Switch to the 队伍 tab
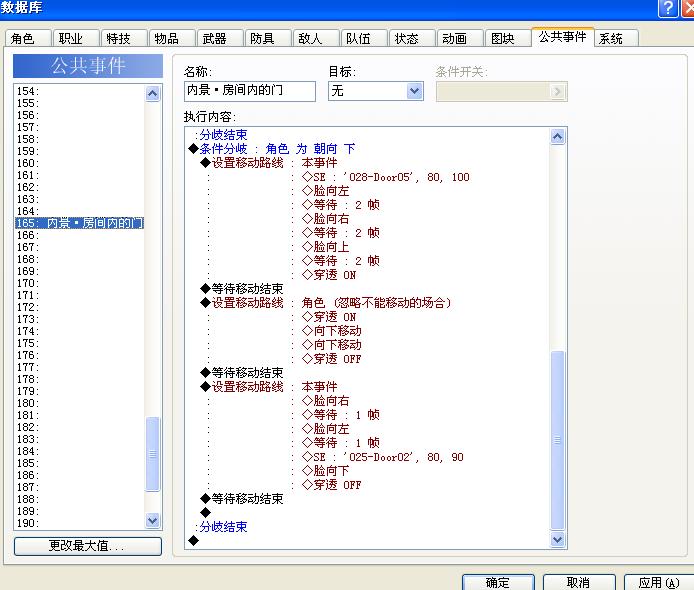 [x=364, y=39]
